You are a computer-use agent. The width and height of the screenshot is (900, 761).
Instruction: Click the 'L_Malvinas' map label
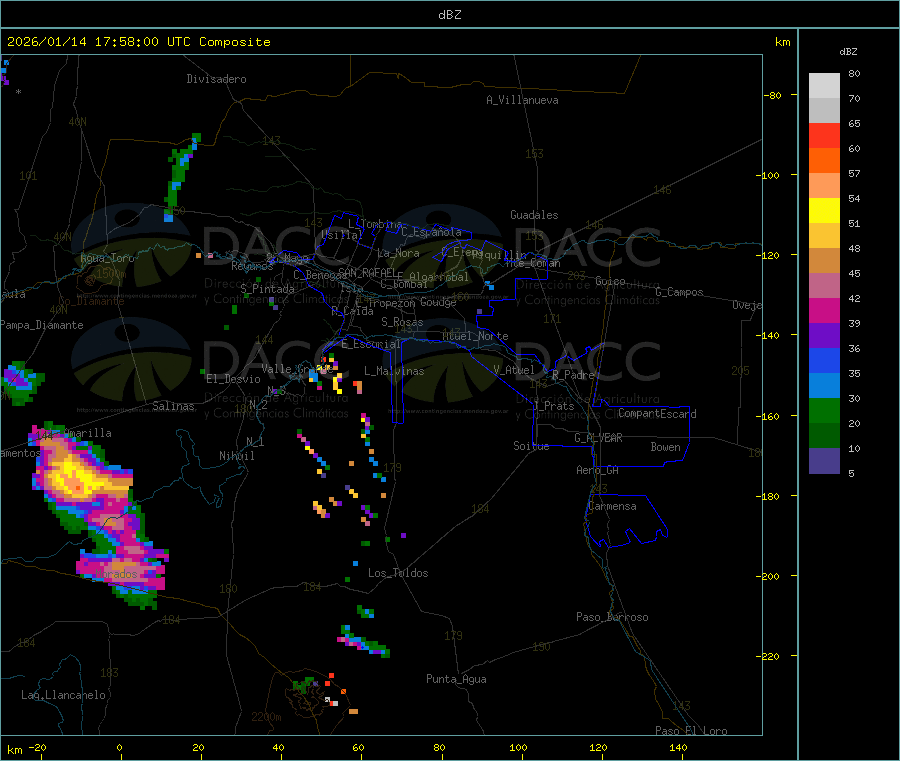point(394,371)
